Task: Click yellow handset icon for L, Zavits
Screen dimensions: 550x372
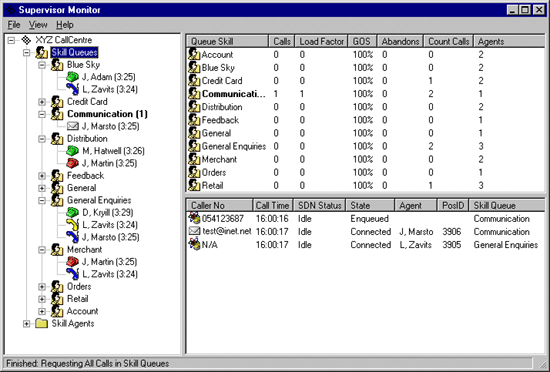Action: click(x=72, y=225)
